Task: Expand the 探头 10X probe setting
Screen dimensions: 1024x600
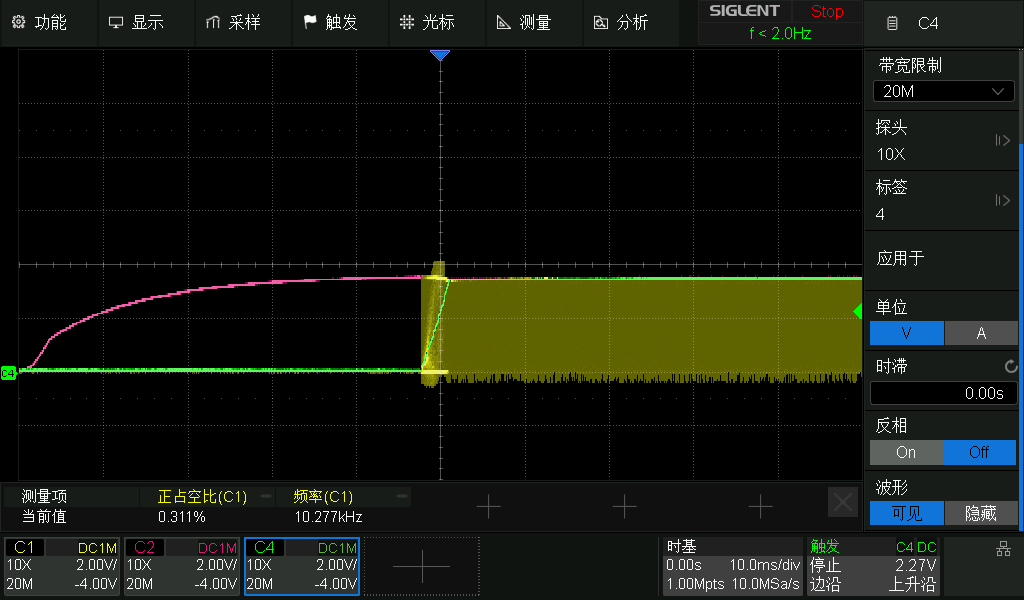Action: click(941, 140)
